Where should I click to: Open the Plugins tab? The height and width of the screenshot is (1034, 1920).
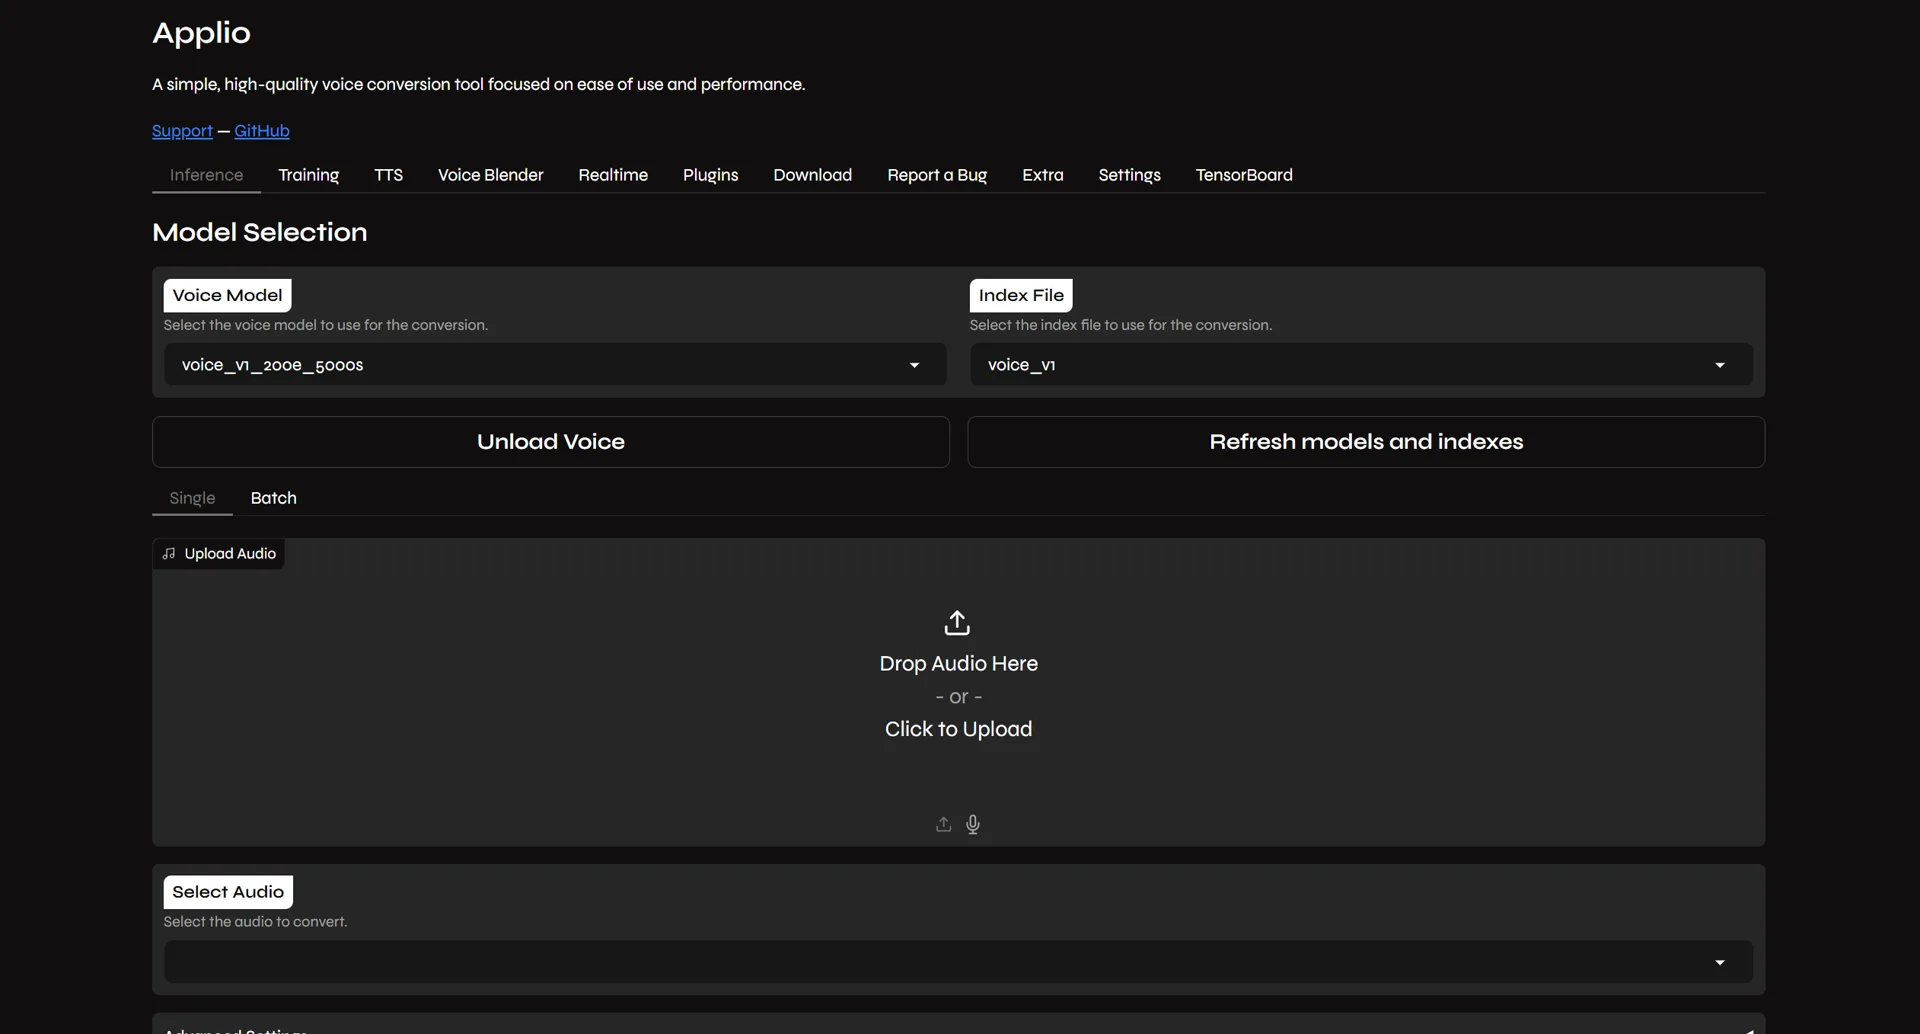point(710,175)
